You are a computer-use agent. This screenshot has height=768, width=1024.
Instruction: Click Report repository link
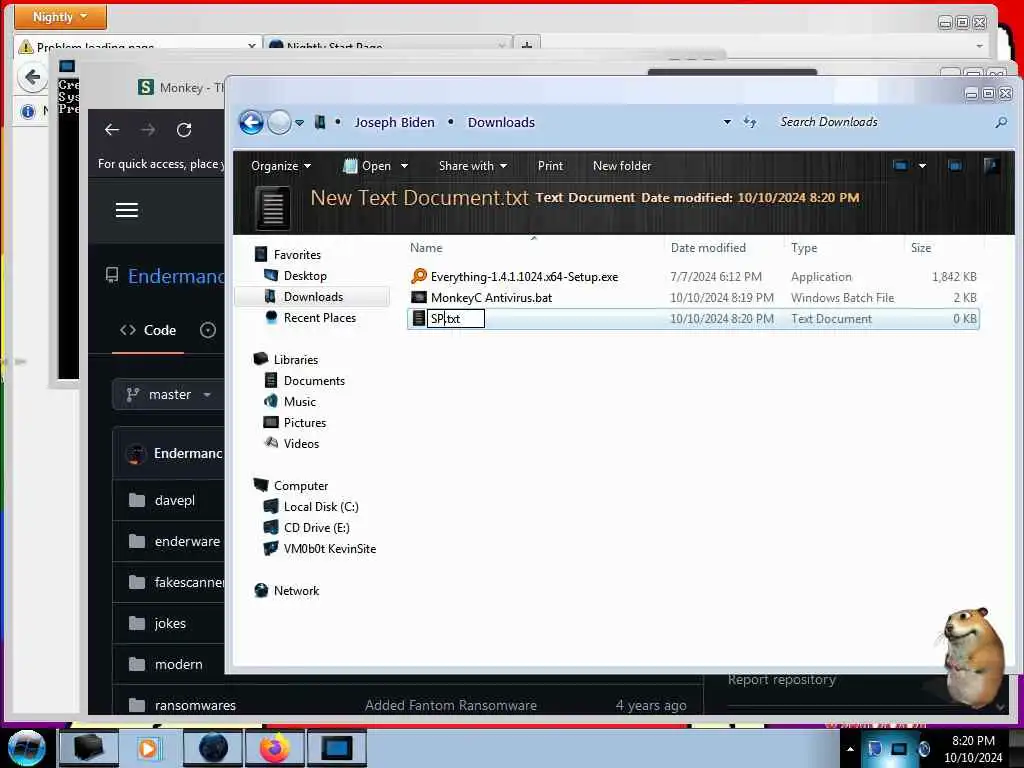click(782, 680)
